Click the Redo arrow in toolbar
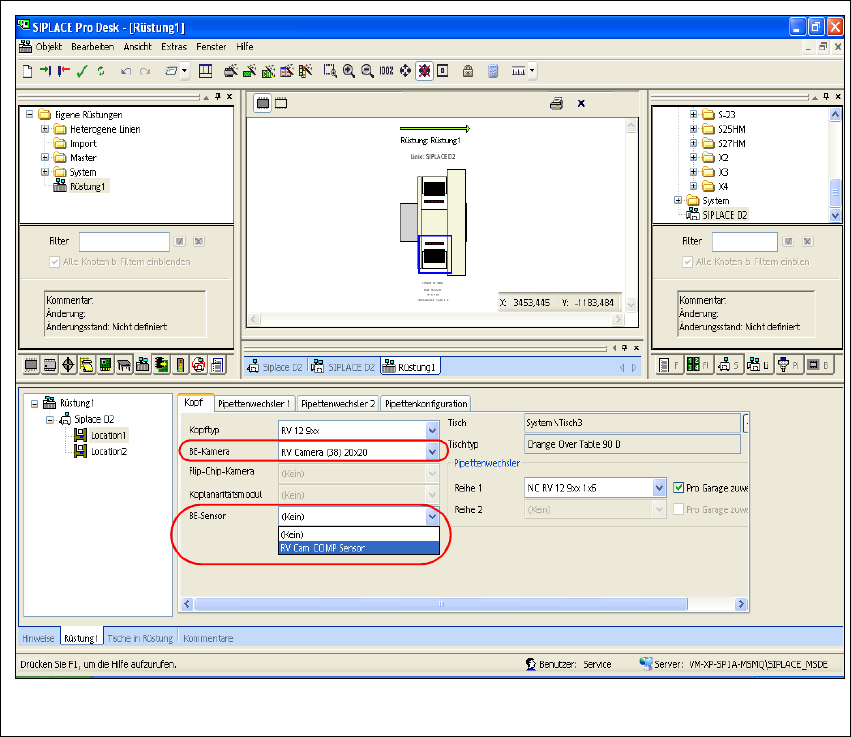 click(x=145, y=71)
